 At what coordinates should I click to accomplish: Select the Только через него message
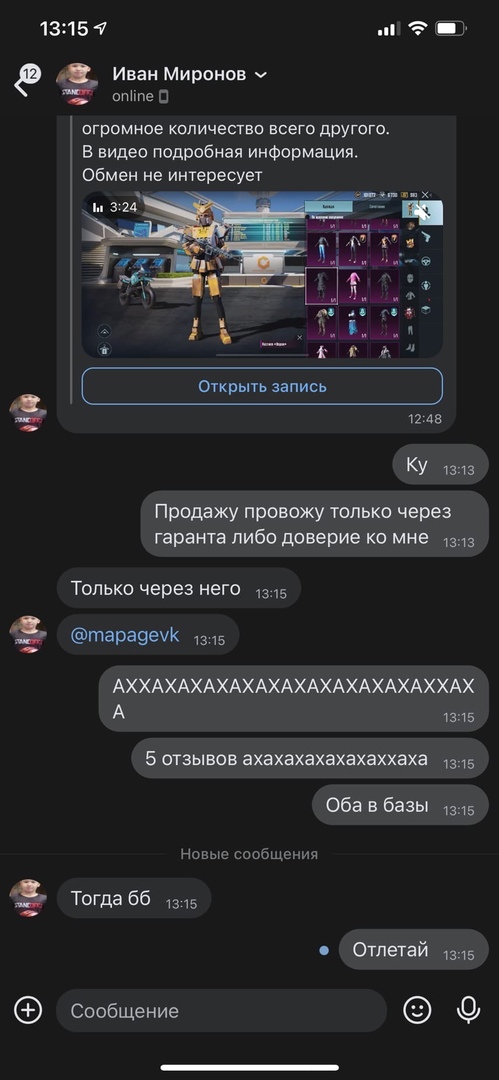click(179, 588)
